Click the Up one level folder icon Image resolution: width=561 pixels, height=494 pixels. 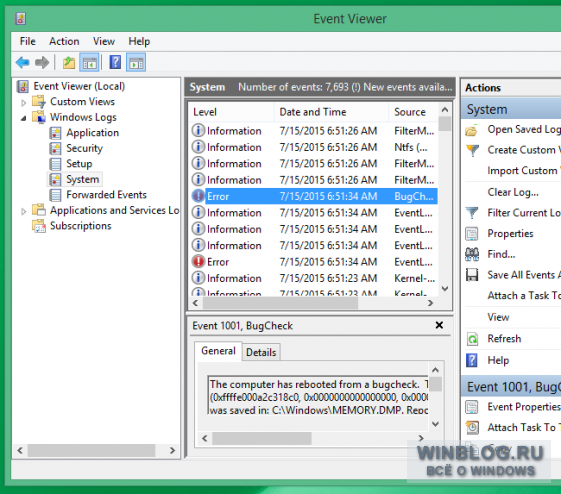coord(69,63)
